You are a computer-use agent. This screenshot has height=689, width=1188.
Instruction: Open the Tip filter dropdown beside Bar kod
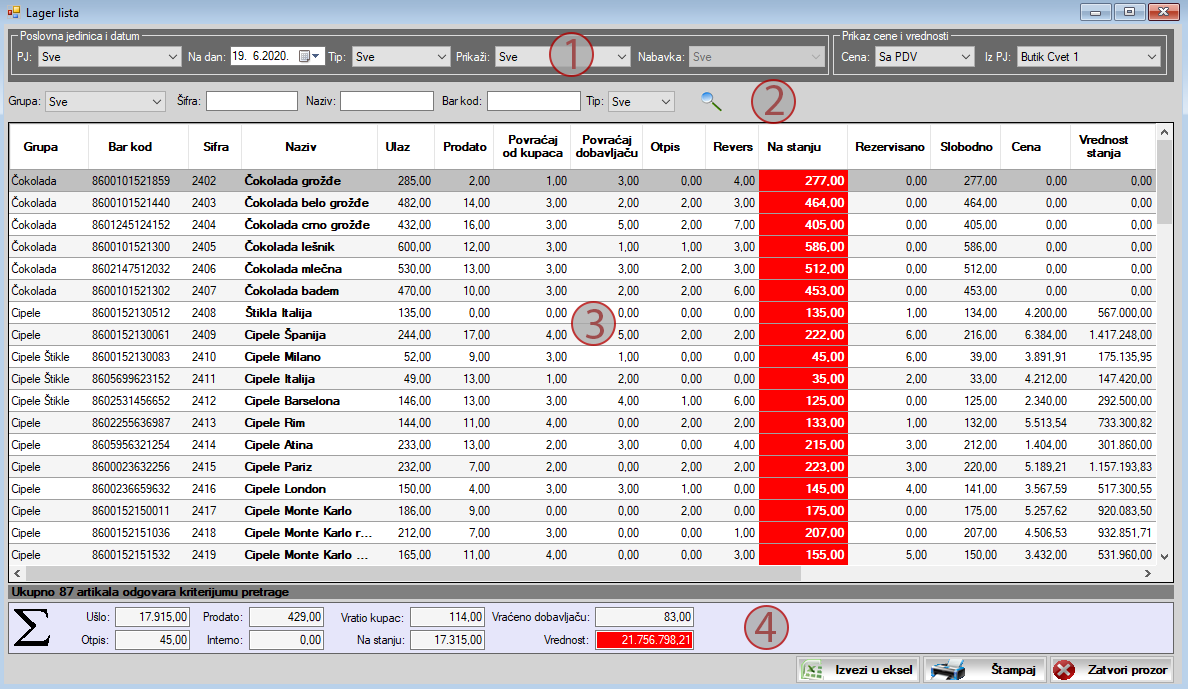click(x=641, y=102)
